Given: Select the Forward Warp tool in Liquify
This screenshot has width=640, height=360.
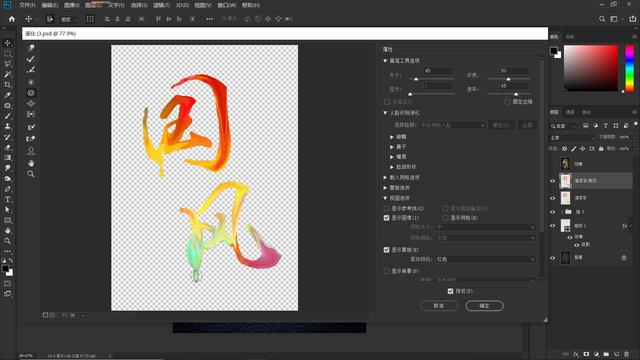Looking at the screenshot, I should [31, 48].
